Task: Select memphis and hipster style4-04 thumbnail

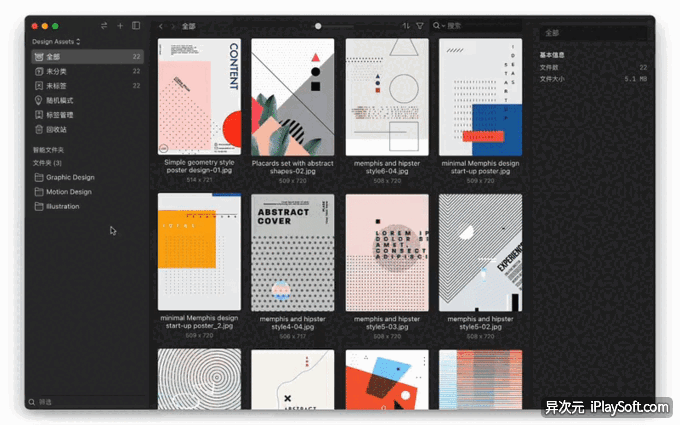Action: 293,252
